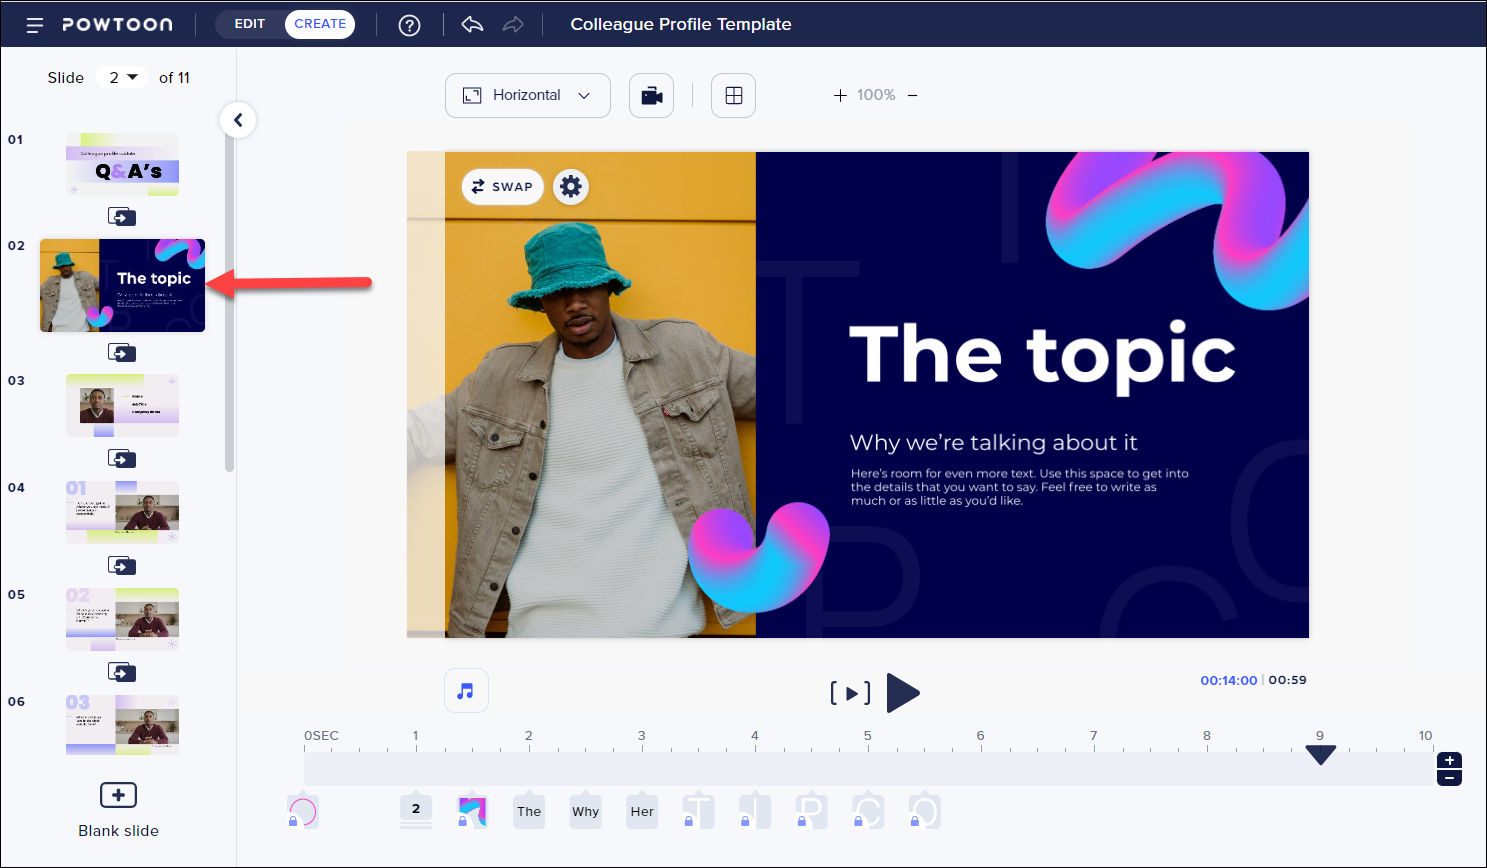Undo the last action

click(472, 25)
